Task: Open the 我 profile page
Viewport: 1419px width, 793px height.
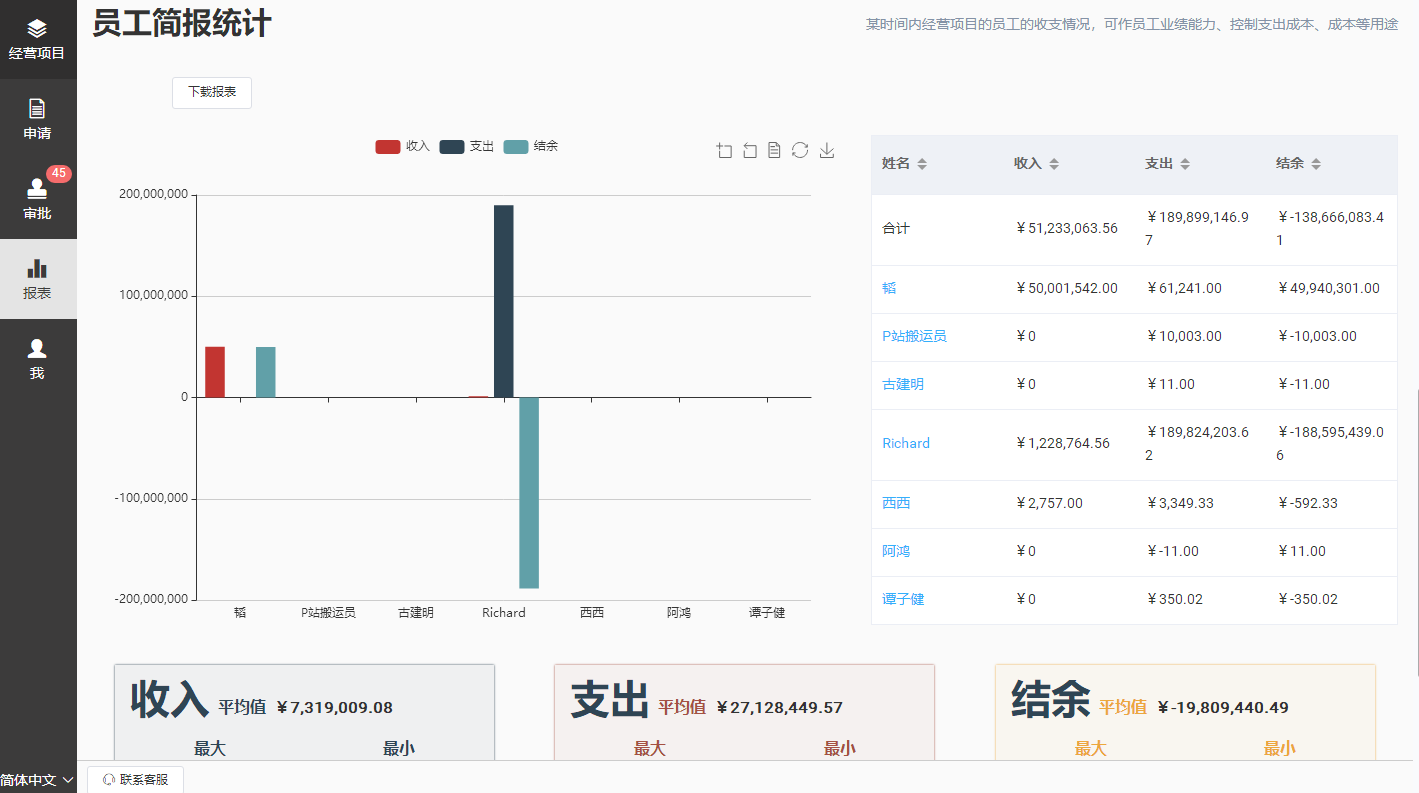Action: coord(38,359)
